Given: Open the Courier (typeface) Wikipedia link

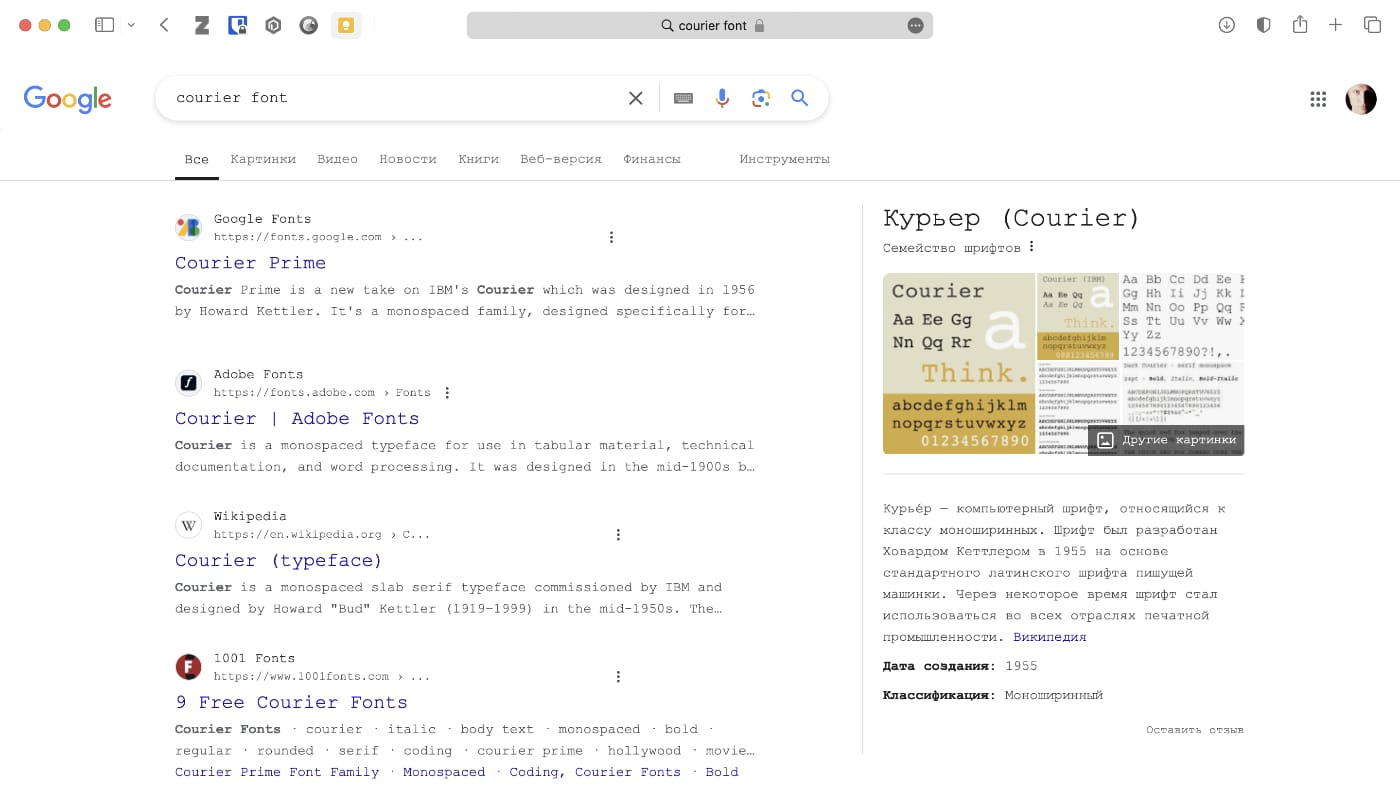Looking at the screenshot, I should point(278,561).
